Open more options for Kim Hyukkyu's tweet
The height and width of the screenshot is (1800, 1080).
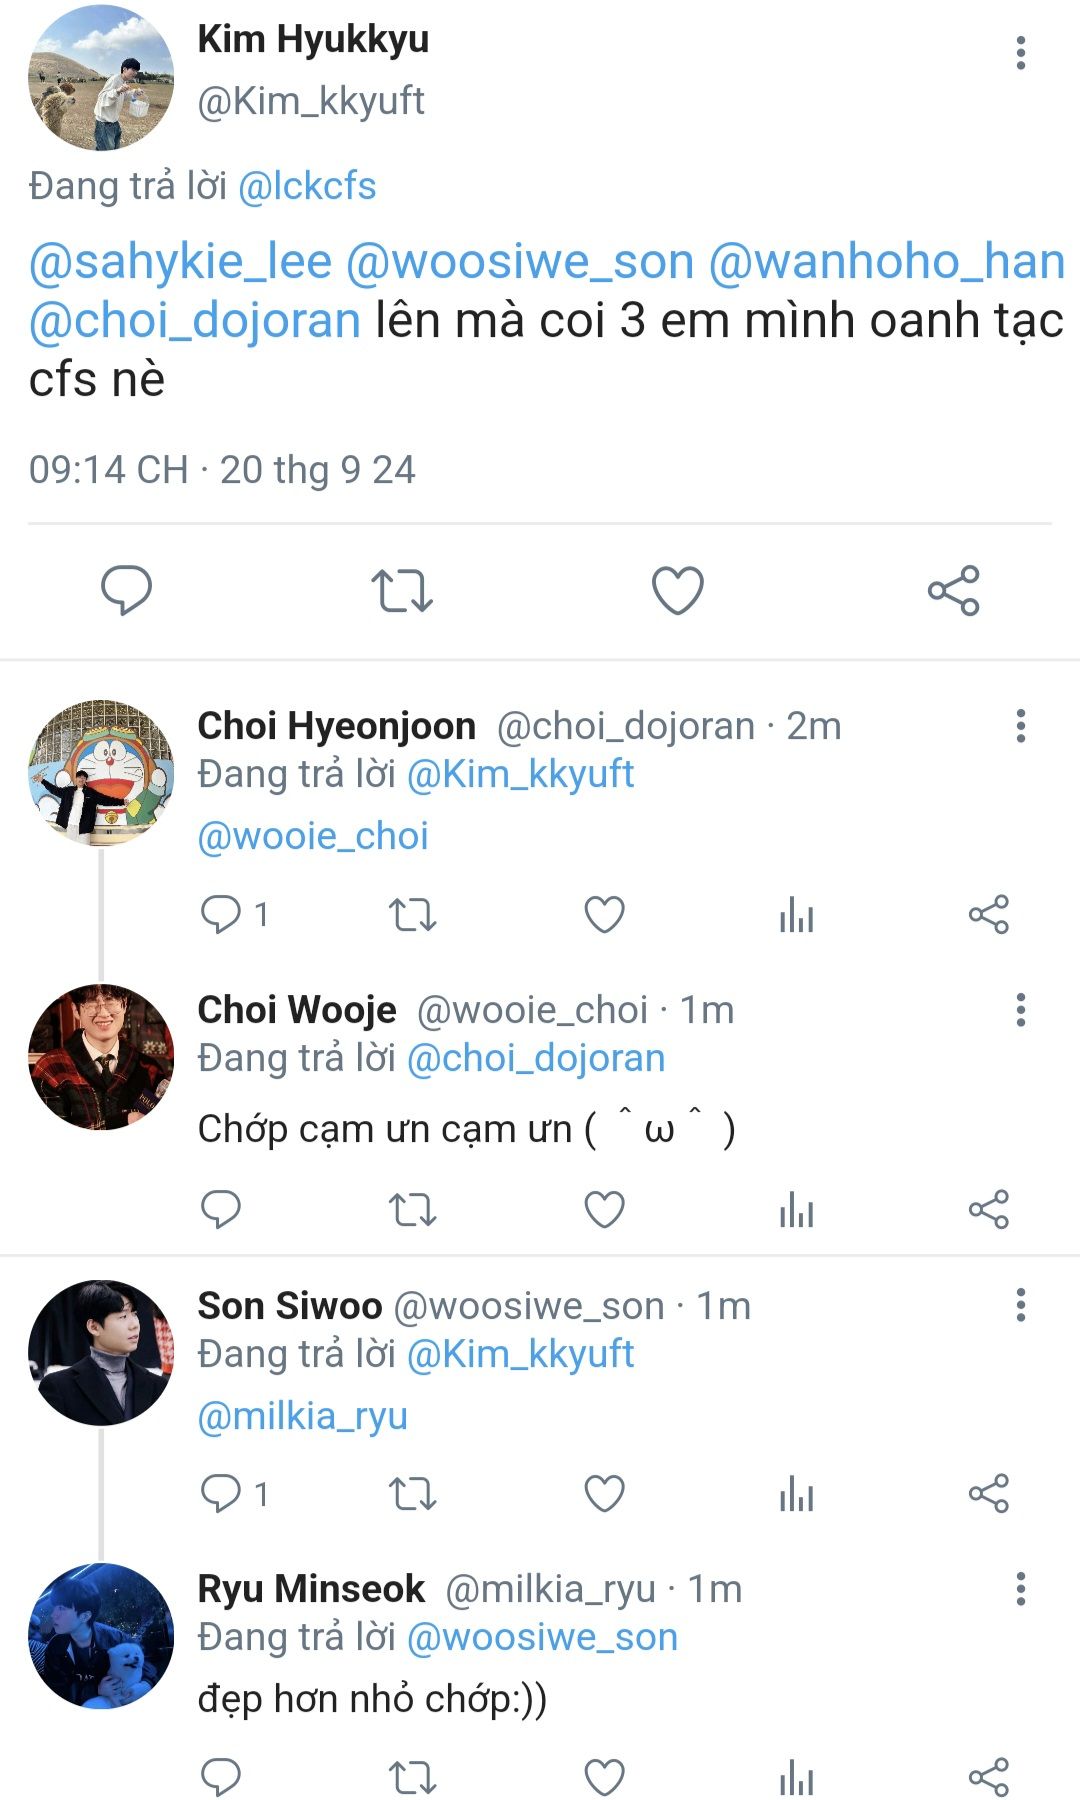pos(1020,53)
